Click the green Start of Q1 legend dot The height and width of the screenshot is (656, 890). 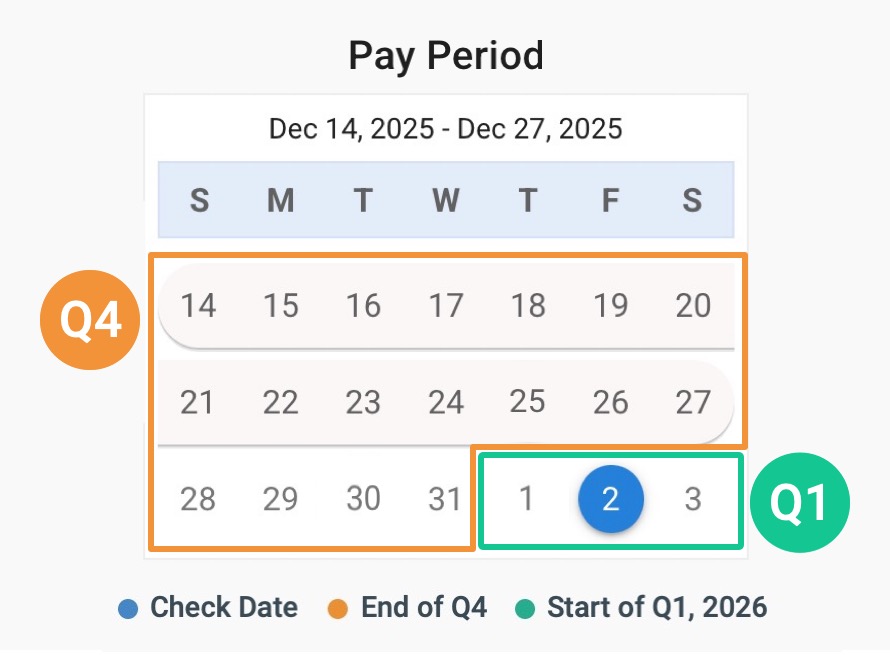tap(524, 608)
